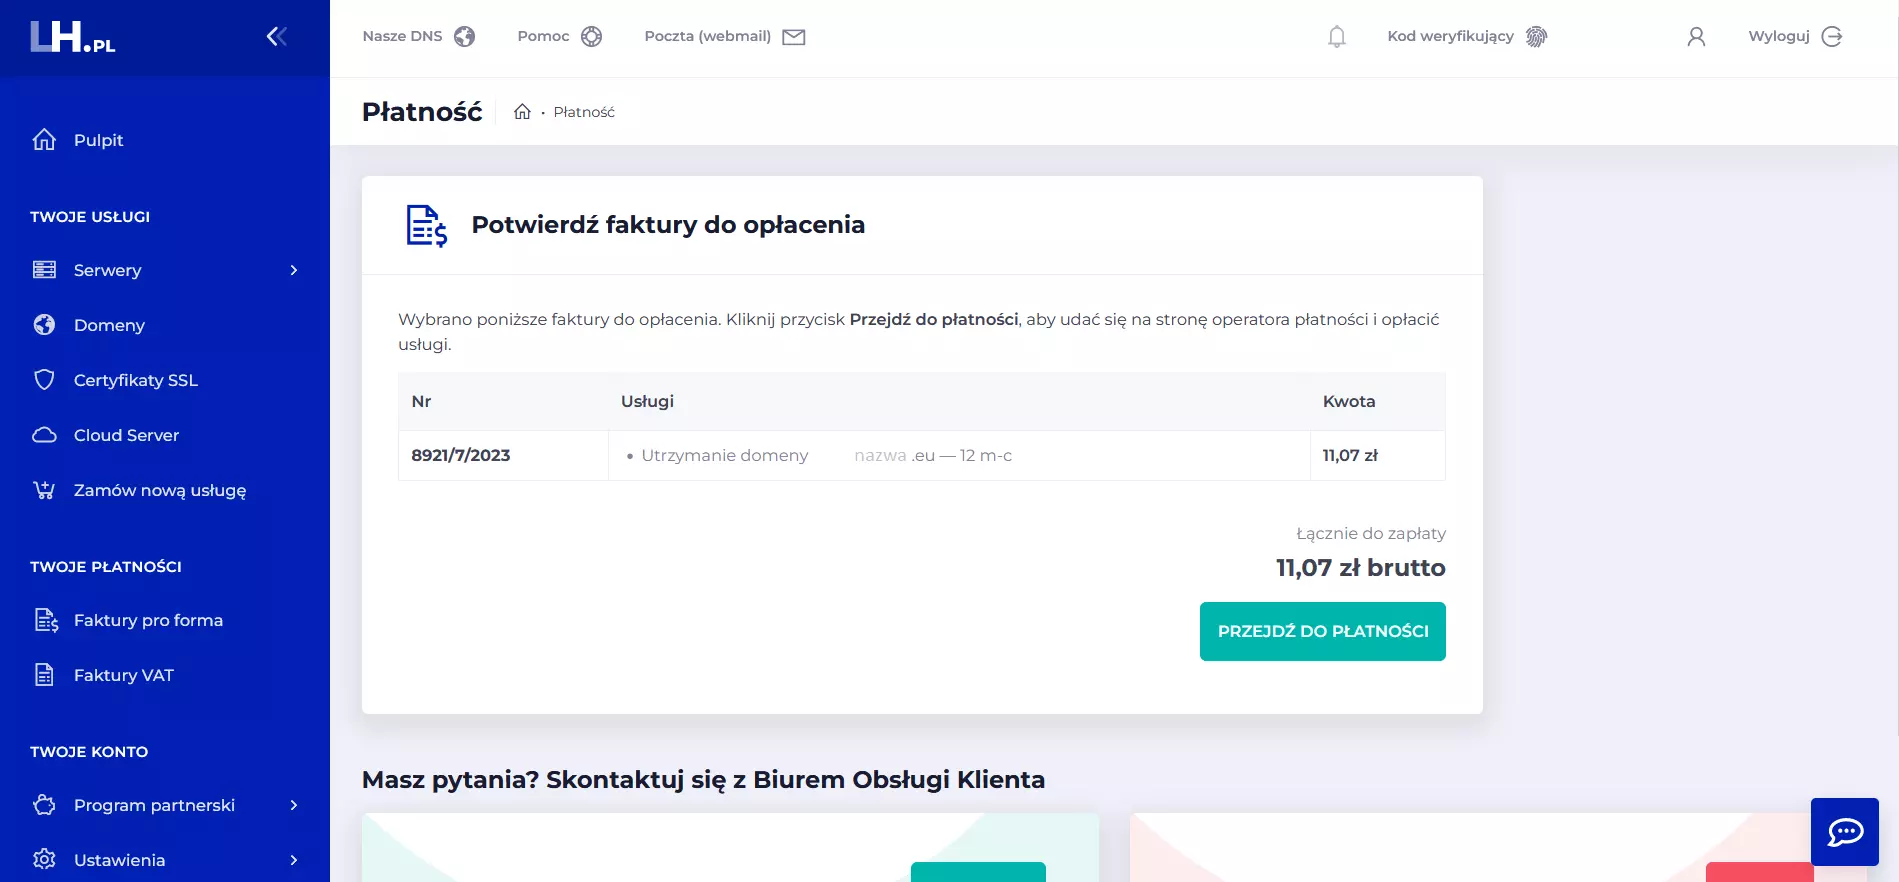The height and width of the screenshot is (882, 1899).
Task: Open Faktury pro forma page
Action: coord(148,620)
